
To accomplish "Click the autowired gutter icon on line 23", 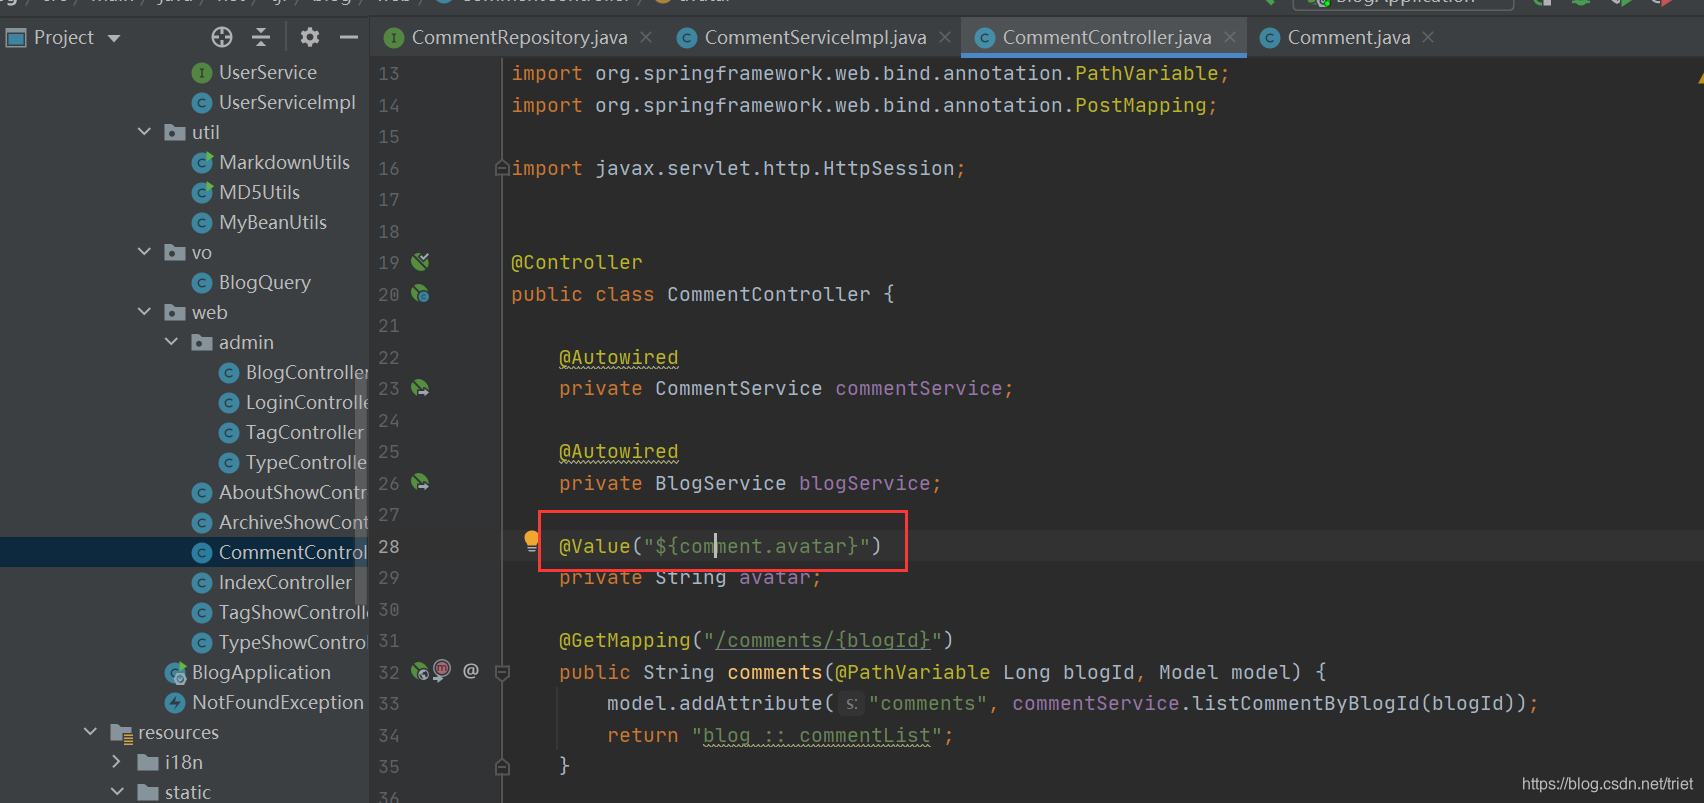I will [x=420, y=388].
